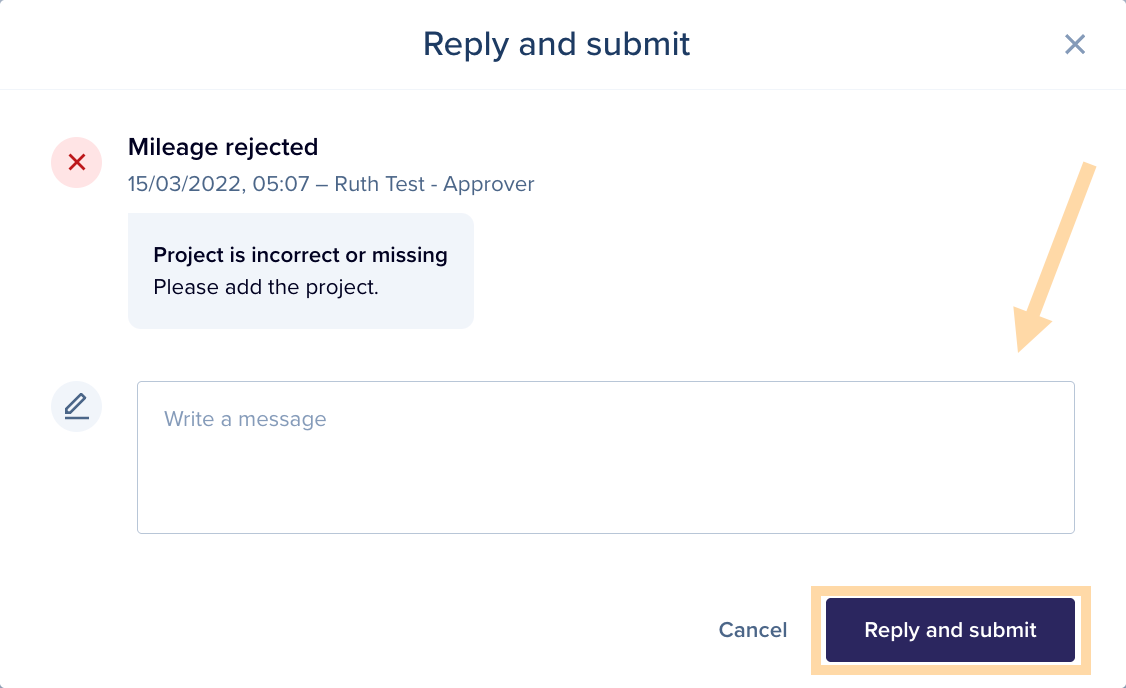Click the dialog title Reply and submit
This screenshot has height=688, width=1126.
coord(556,44)
